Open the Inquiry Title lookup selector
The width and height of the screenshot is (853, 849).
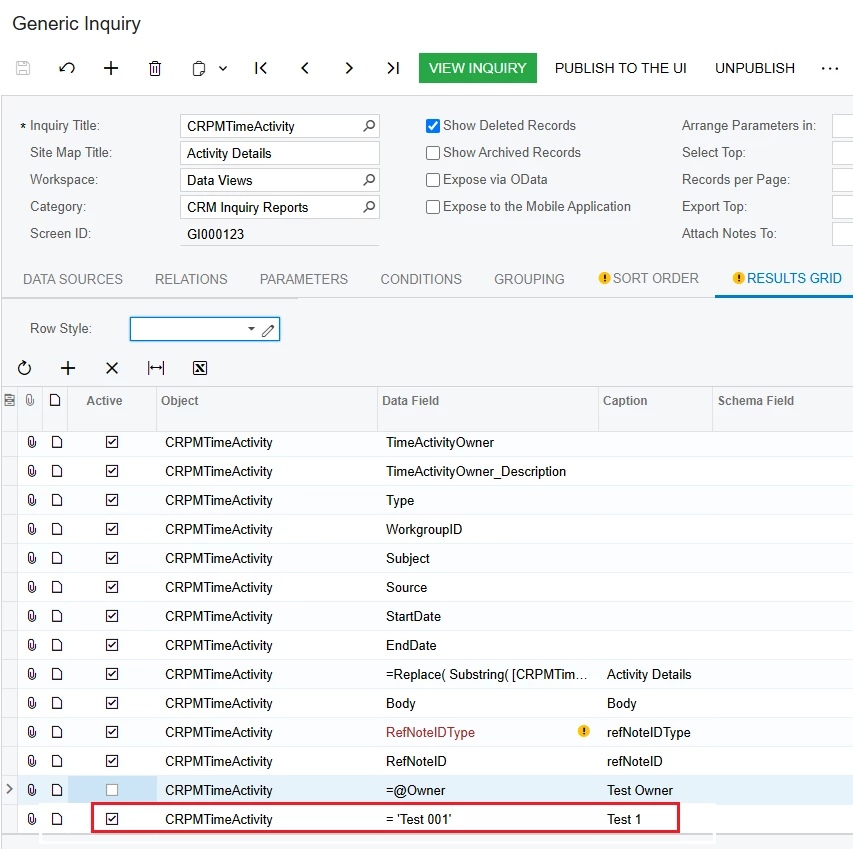(370, 126)
